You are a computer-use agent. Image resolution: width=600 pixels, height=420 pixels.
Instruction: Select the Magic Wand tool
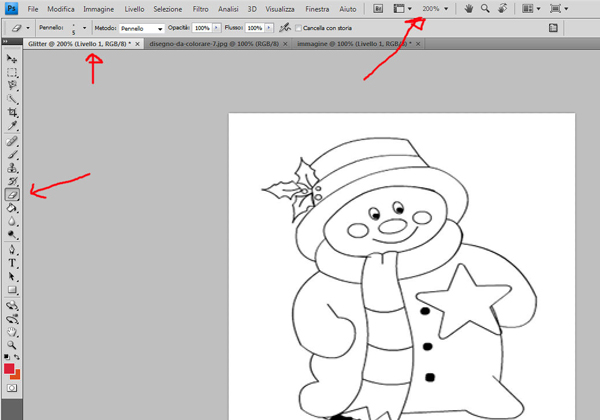point(12,99)
